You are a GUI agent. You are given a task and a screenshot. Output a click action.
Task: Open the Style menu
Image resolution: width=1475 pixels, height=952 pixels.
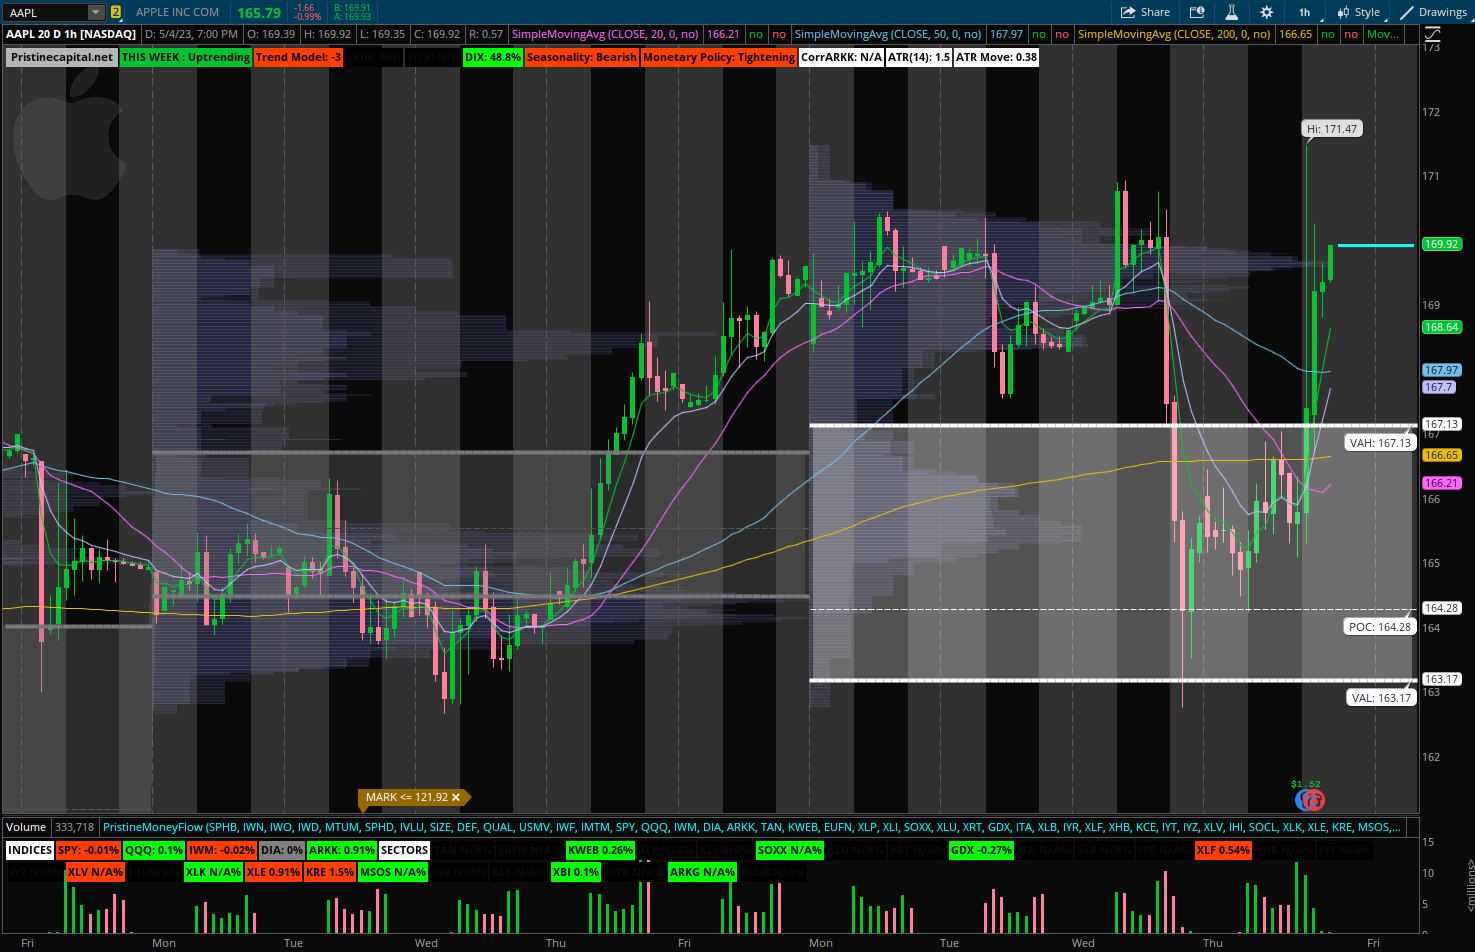(1358, 12)
